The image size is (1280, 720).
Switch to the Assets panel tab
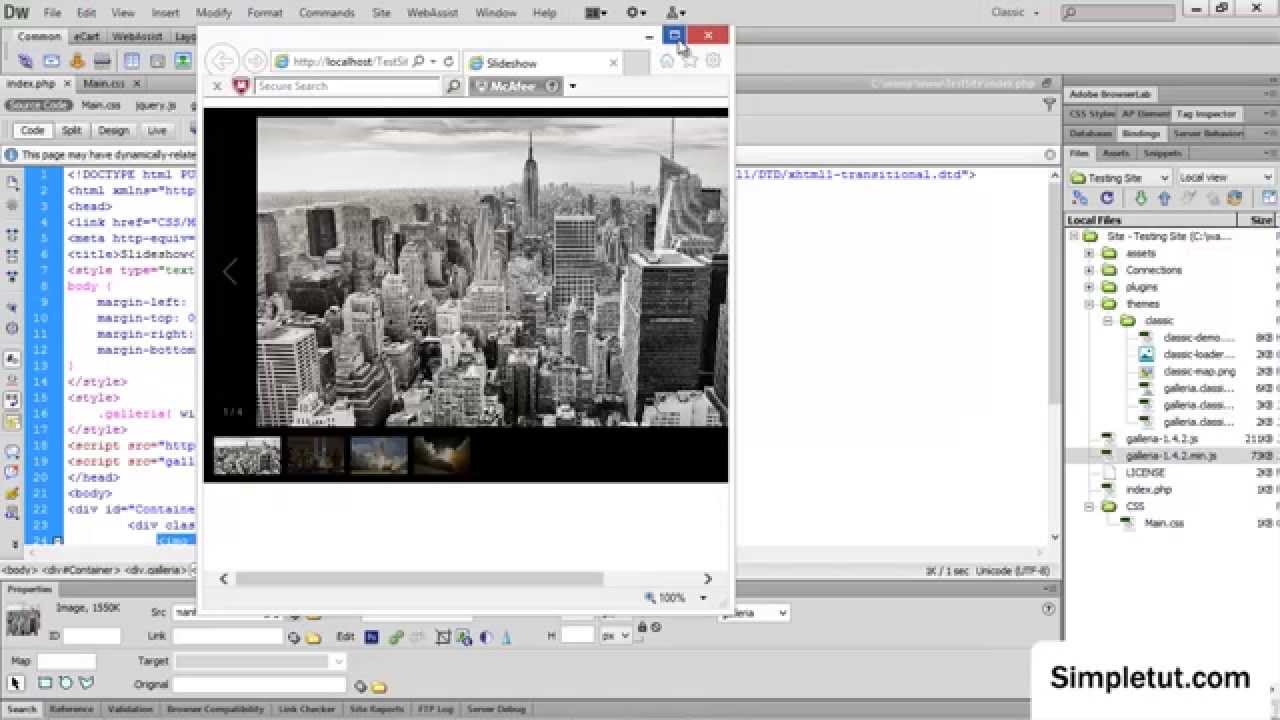(x=1115, y=153)
